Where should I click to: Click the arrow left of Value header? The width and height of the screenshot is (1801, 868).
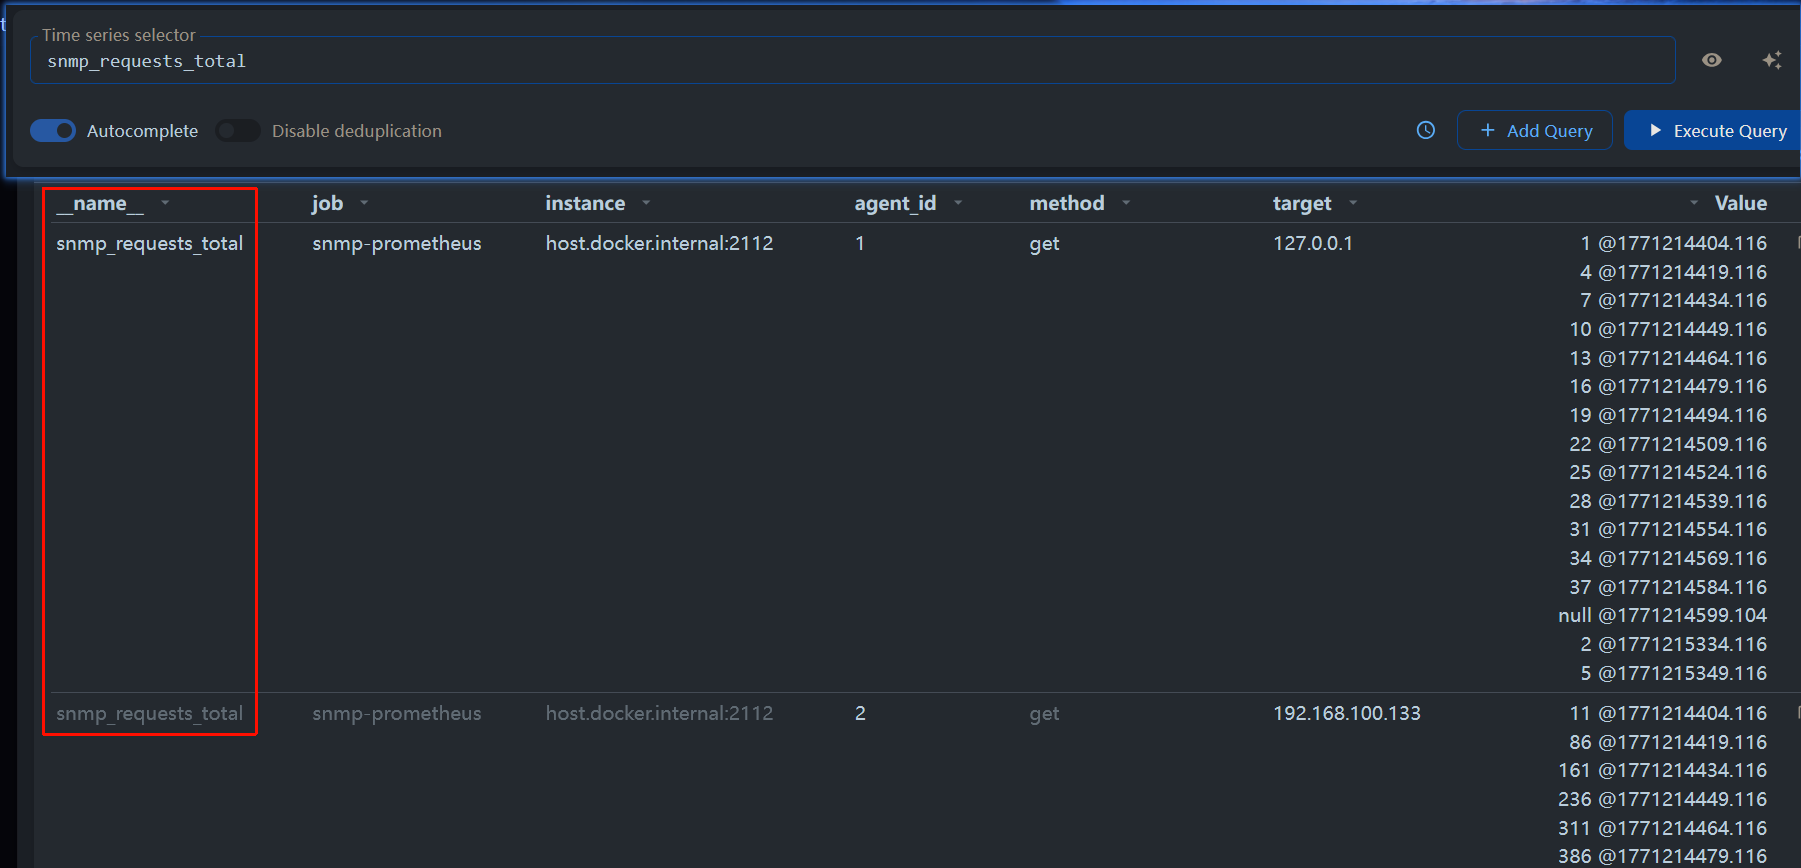pyautogui.click(x=1694, y=203)
